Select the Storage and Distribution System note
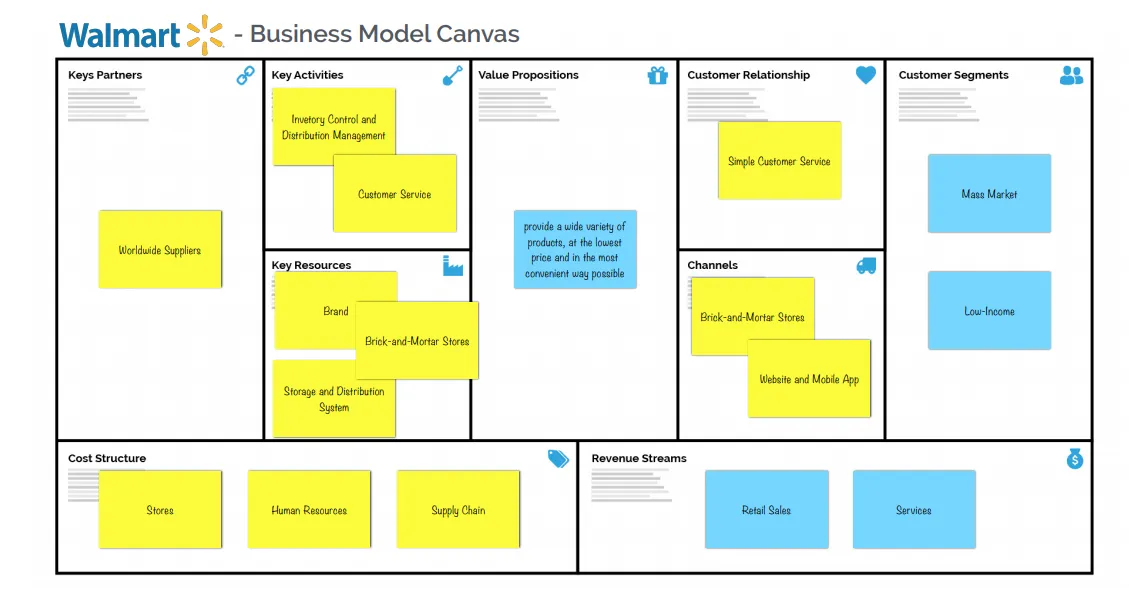Screen dimensions: 1129x593 coord(334,399)
